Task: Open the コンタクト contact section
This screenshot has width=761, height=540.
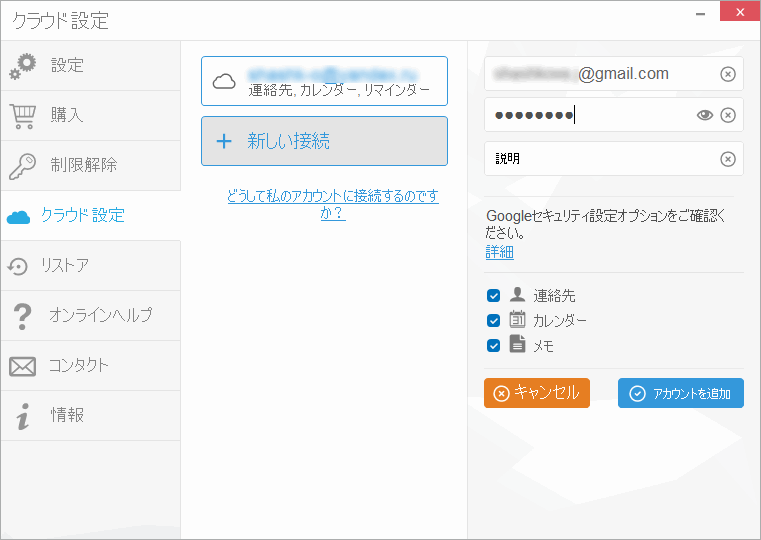Action: click(x=91, y=365)
